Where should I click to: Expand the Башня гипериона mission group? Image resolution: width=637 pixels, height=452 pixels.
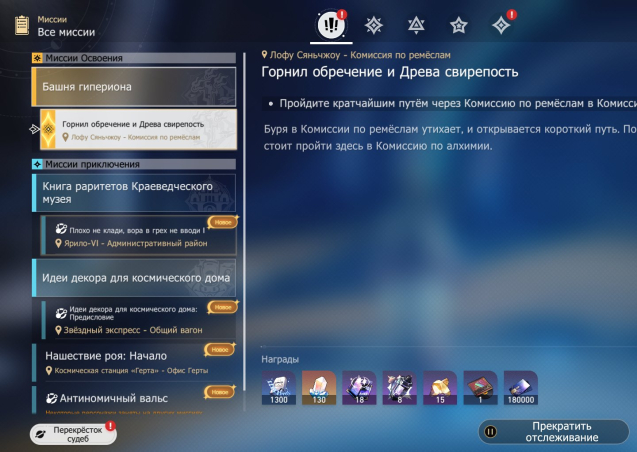tap(134, 87)
